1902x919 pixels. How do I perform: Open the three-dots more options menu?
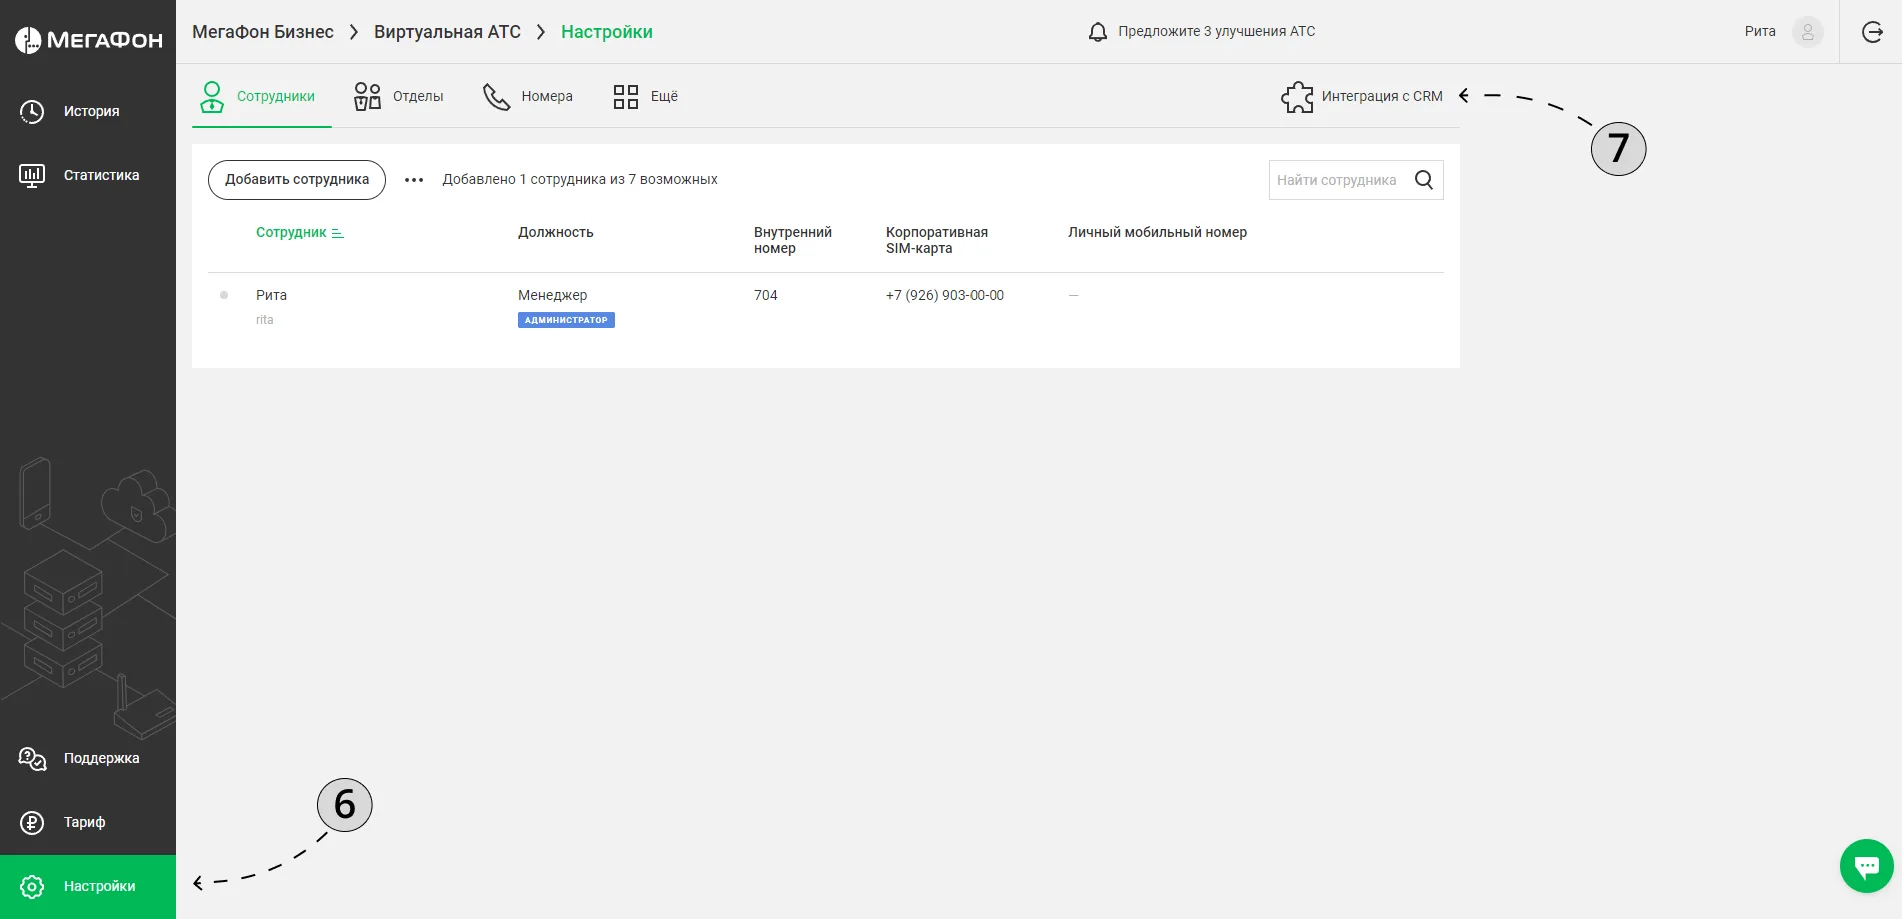pyautogui.click(x=414, y=180)
